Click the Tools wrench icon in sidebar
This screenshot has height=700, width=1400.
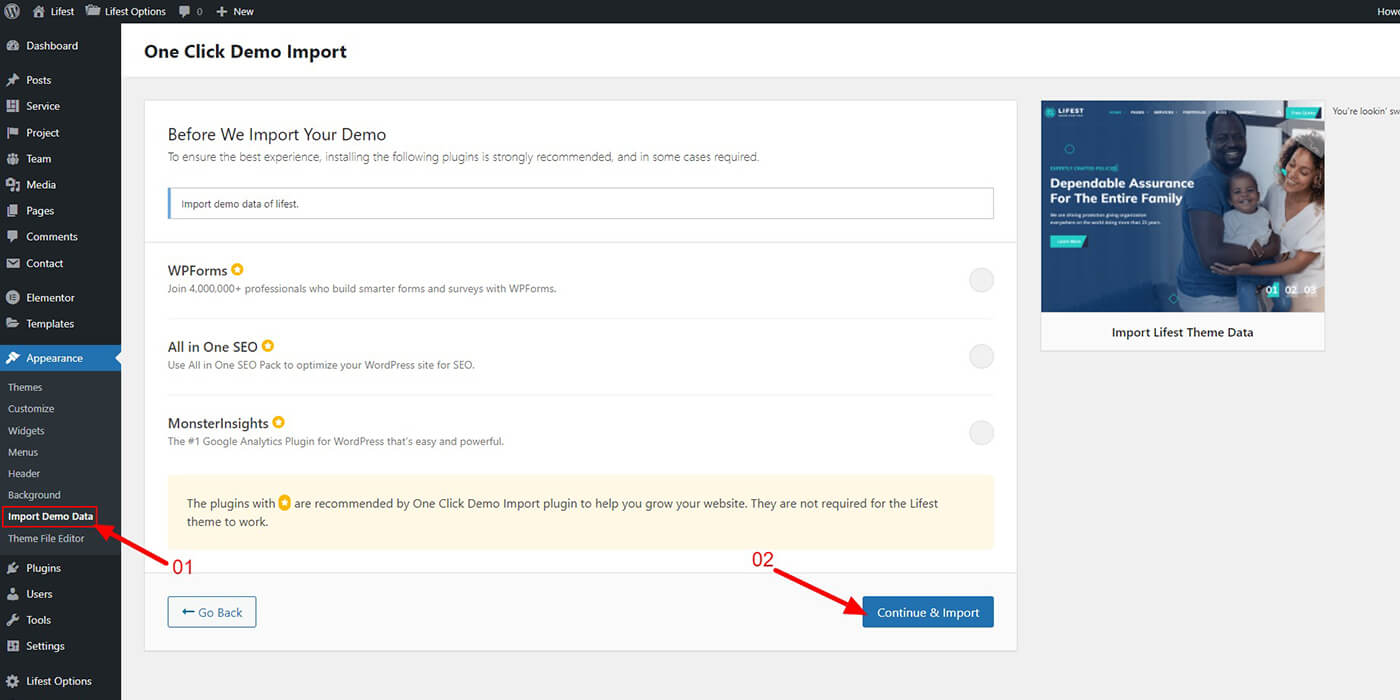[13, 620]
